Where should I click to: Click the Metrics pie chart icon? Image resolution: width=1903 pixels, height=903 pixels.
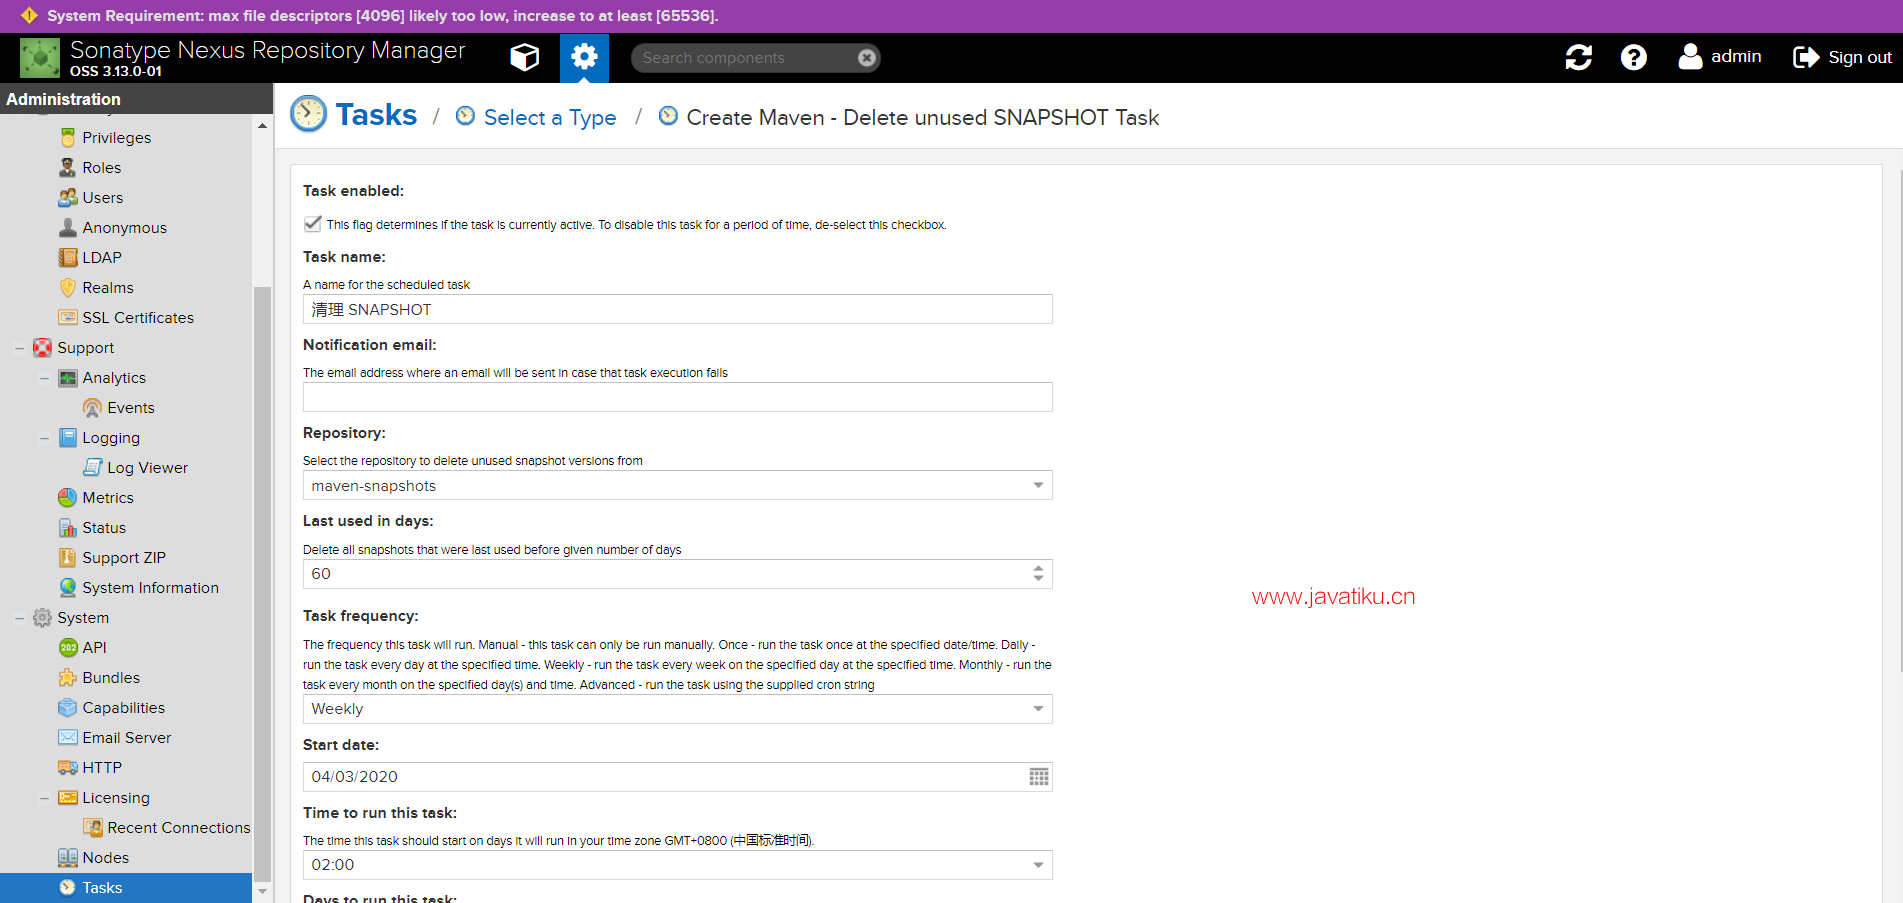click(68, 497)
